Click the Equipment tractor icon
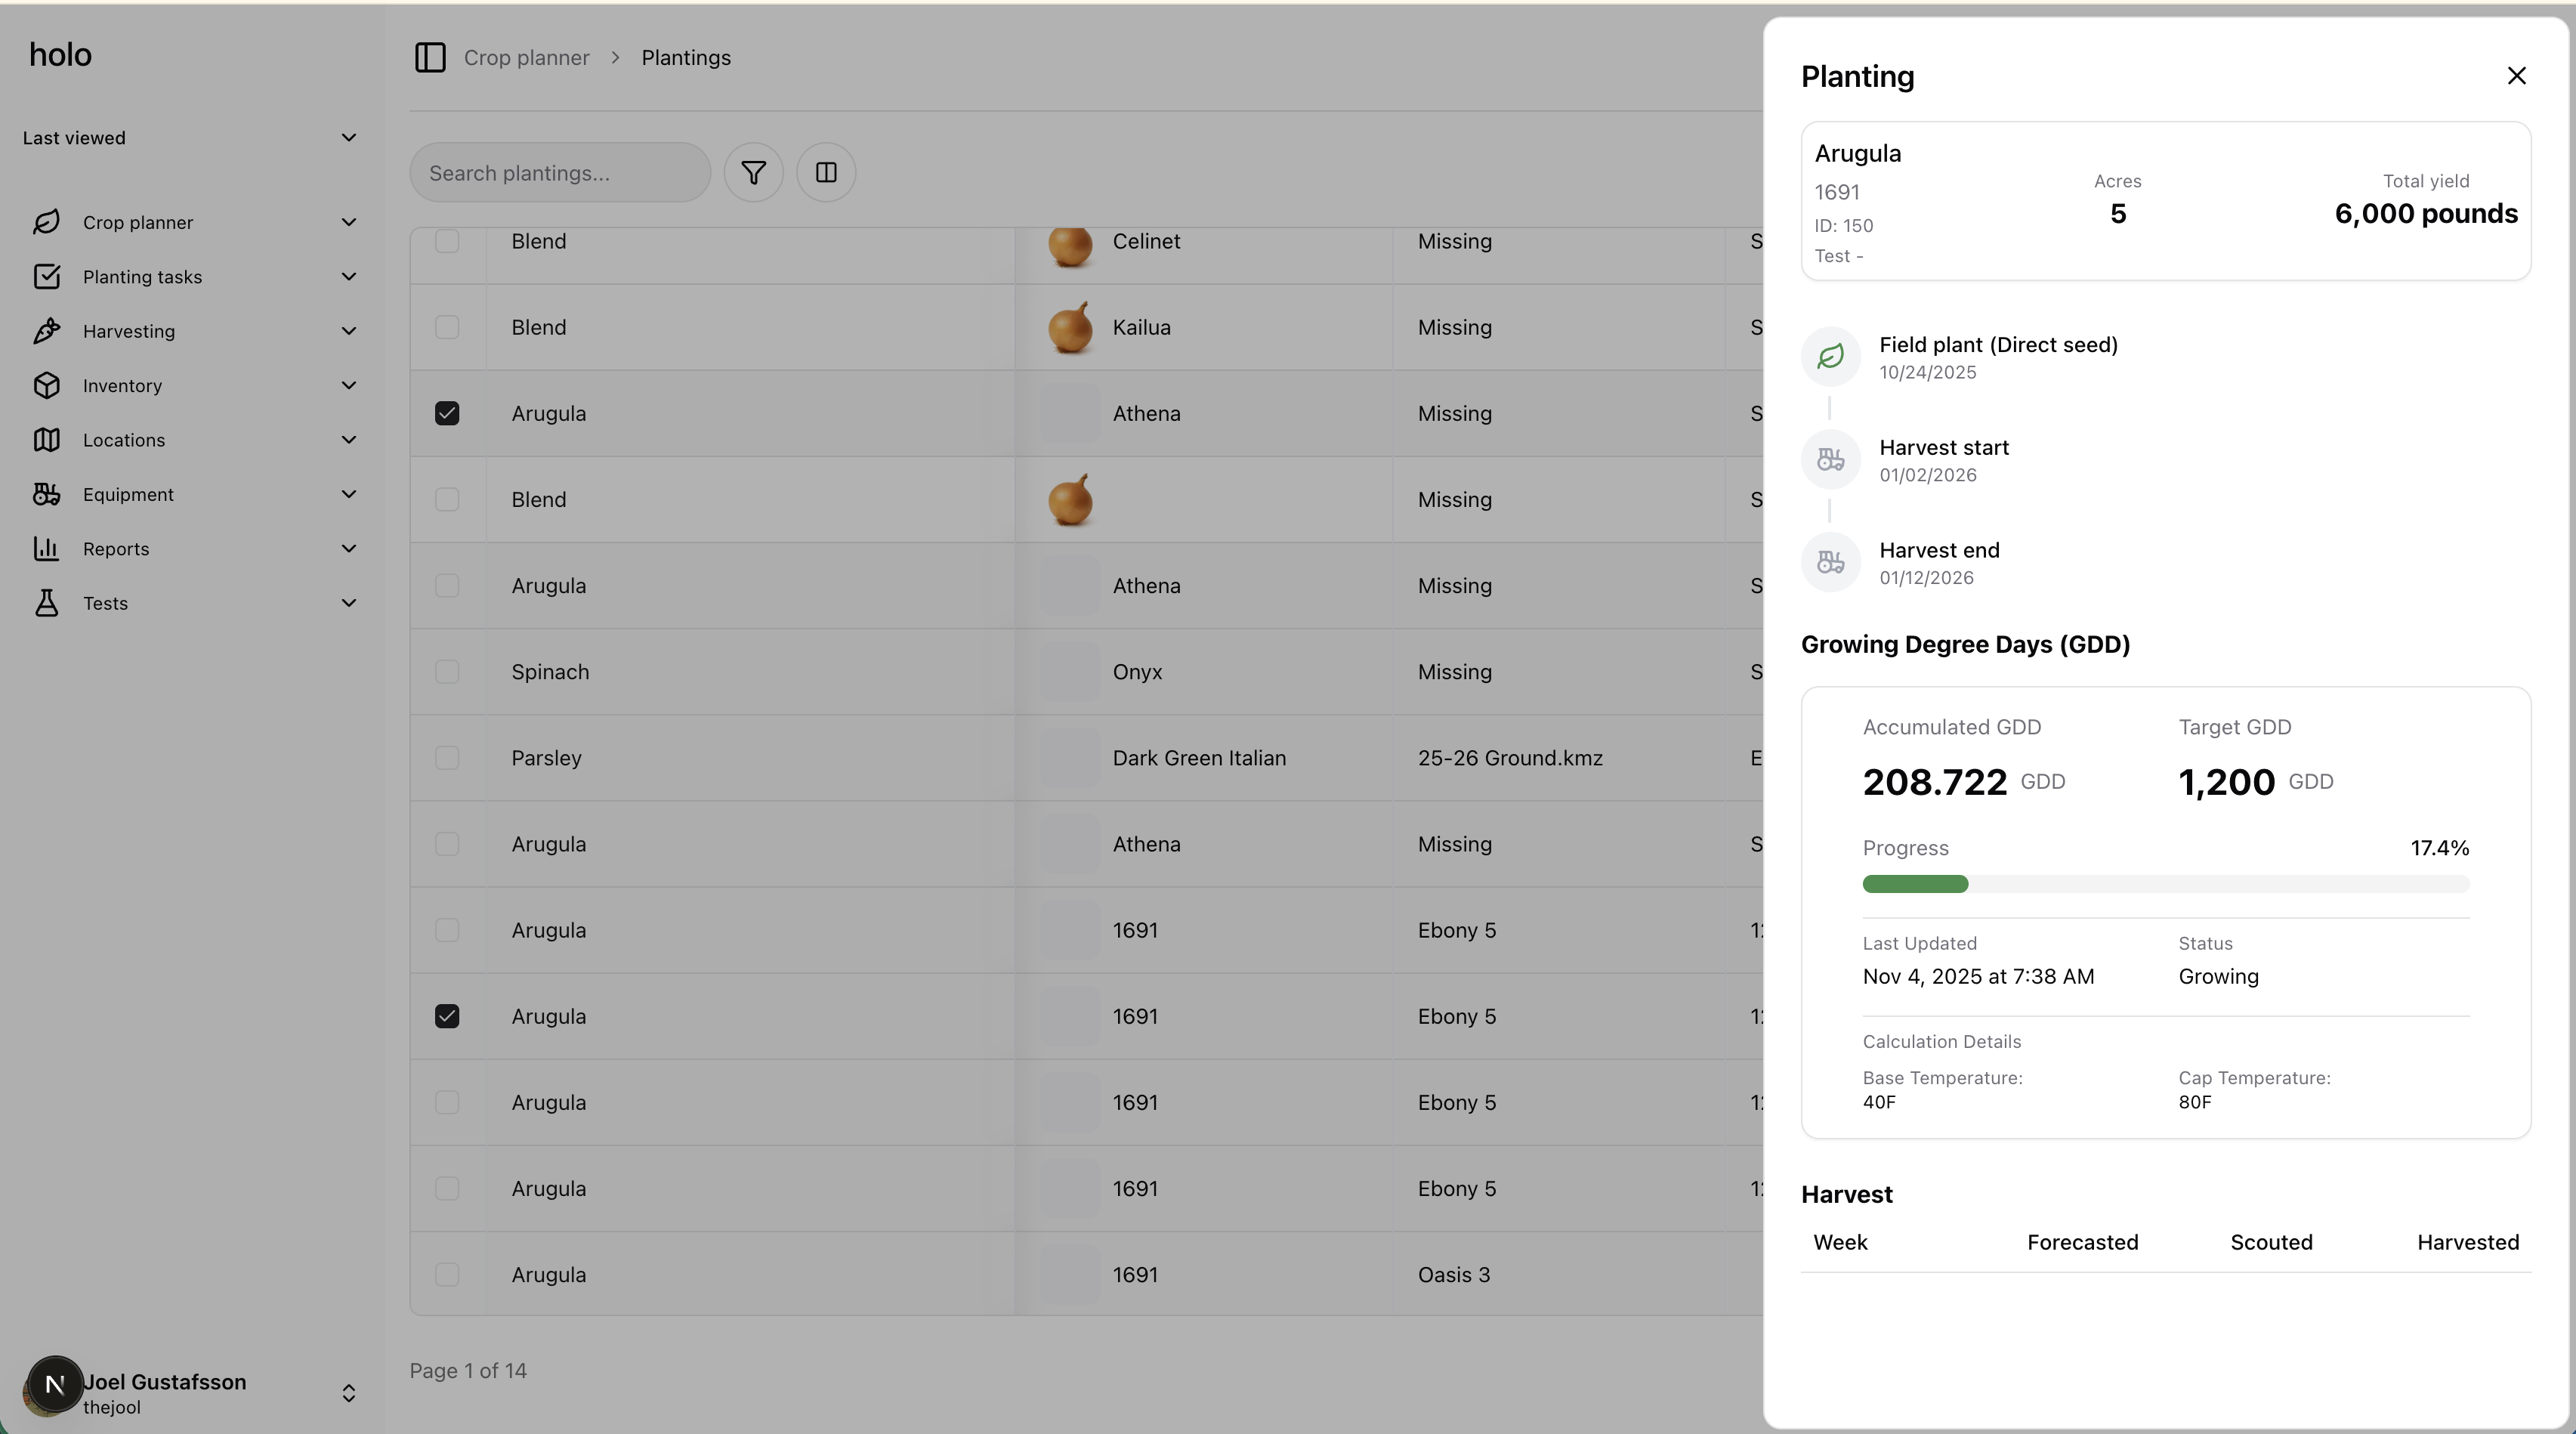 (46, 494)
